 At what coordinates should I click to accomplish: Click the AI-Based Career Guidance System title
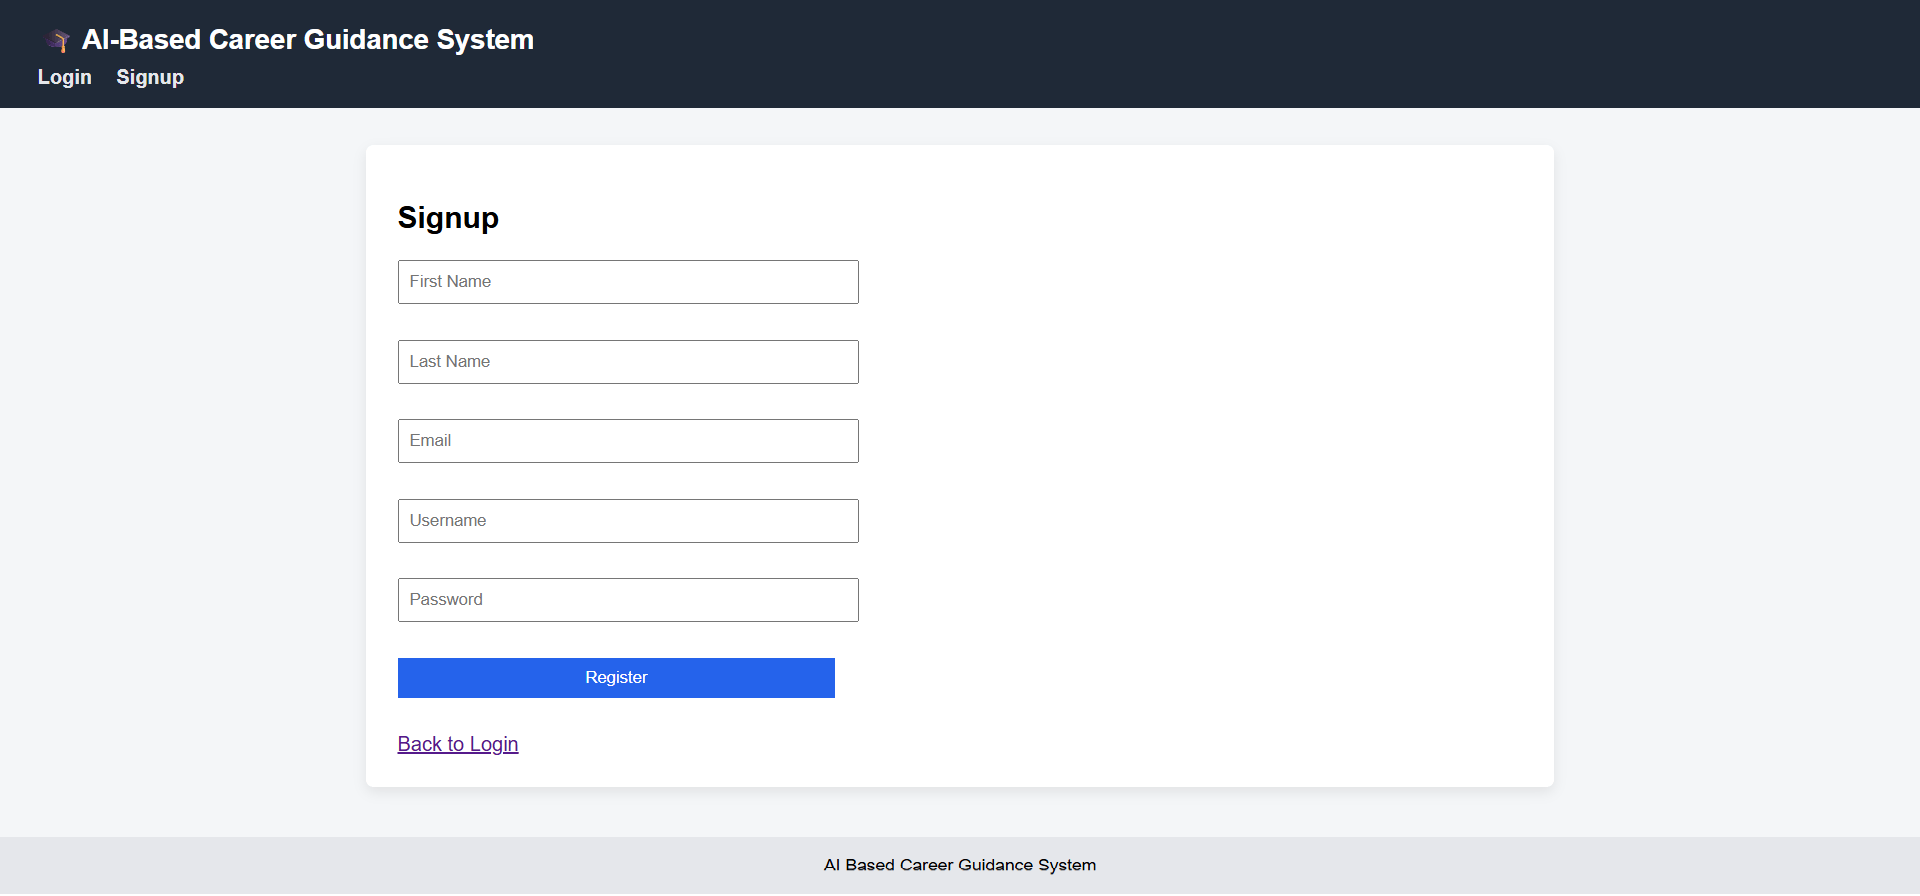[x=308, y=40]
